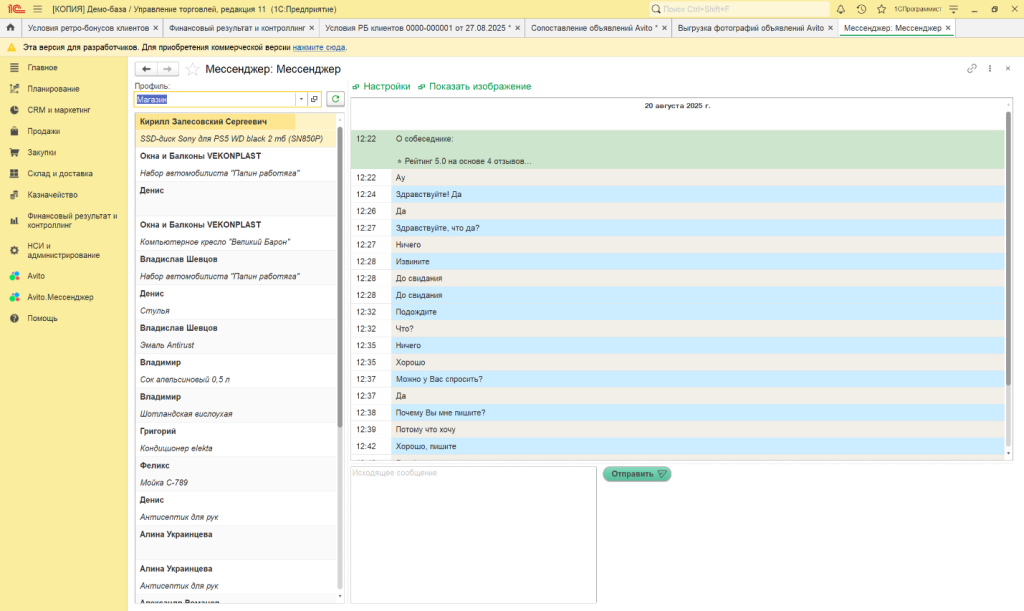
Task: Close the Выгрузка фотографий объявлений Avito tab
Action: pyautogui.click(x=830, y=28)
